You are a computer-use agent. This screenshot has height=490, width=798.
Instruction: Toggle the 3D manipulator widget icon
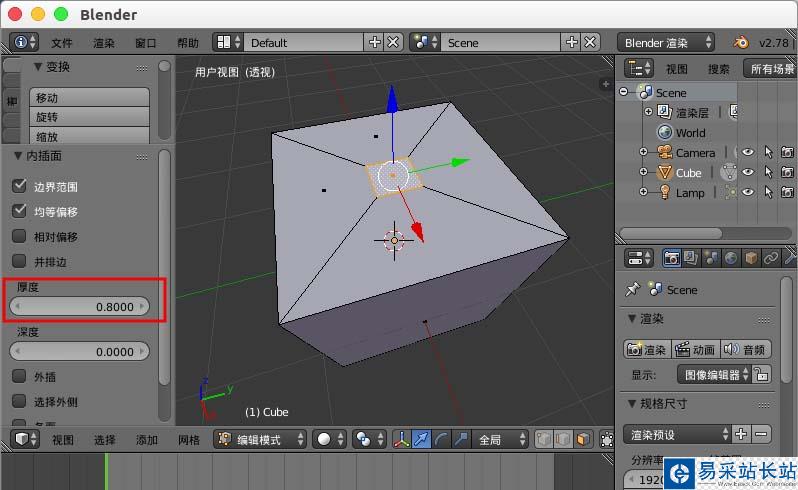(x=401, y=439)
